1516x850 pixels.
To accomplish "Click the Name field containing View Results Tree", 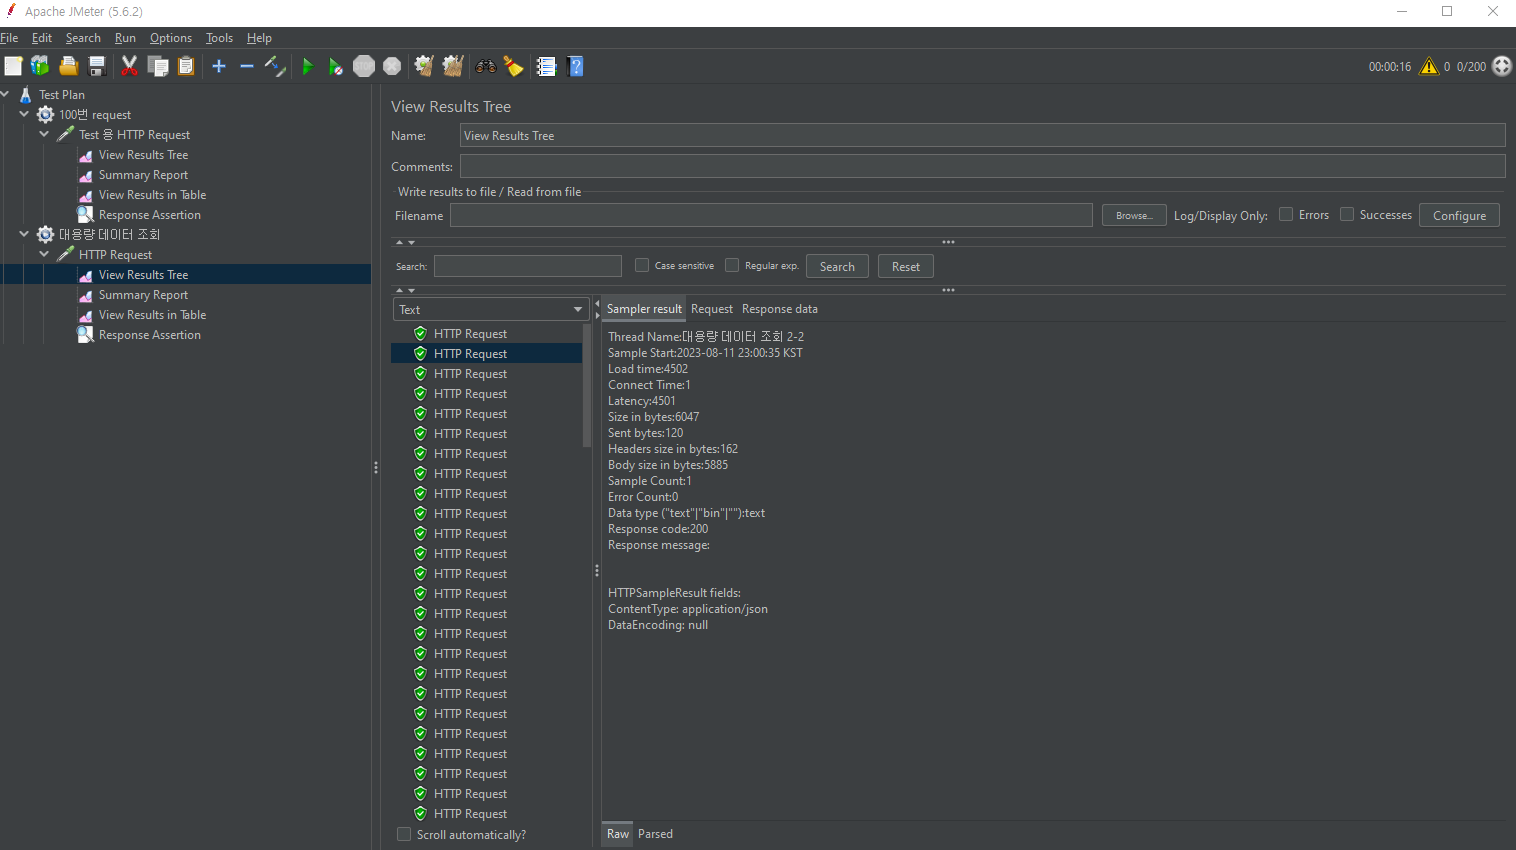I will [x=982, y=135].
